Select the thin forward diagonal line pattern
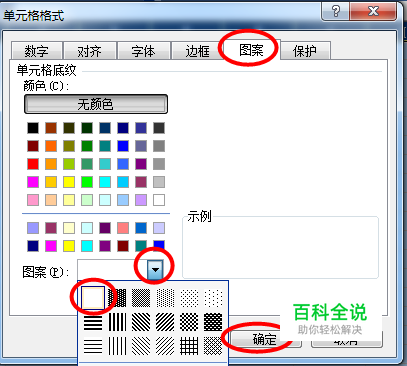The height and width of the screenshot is (366, 407). pyautogui.click(x=165, y=346)
